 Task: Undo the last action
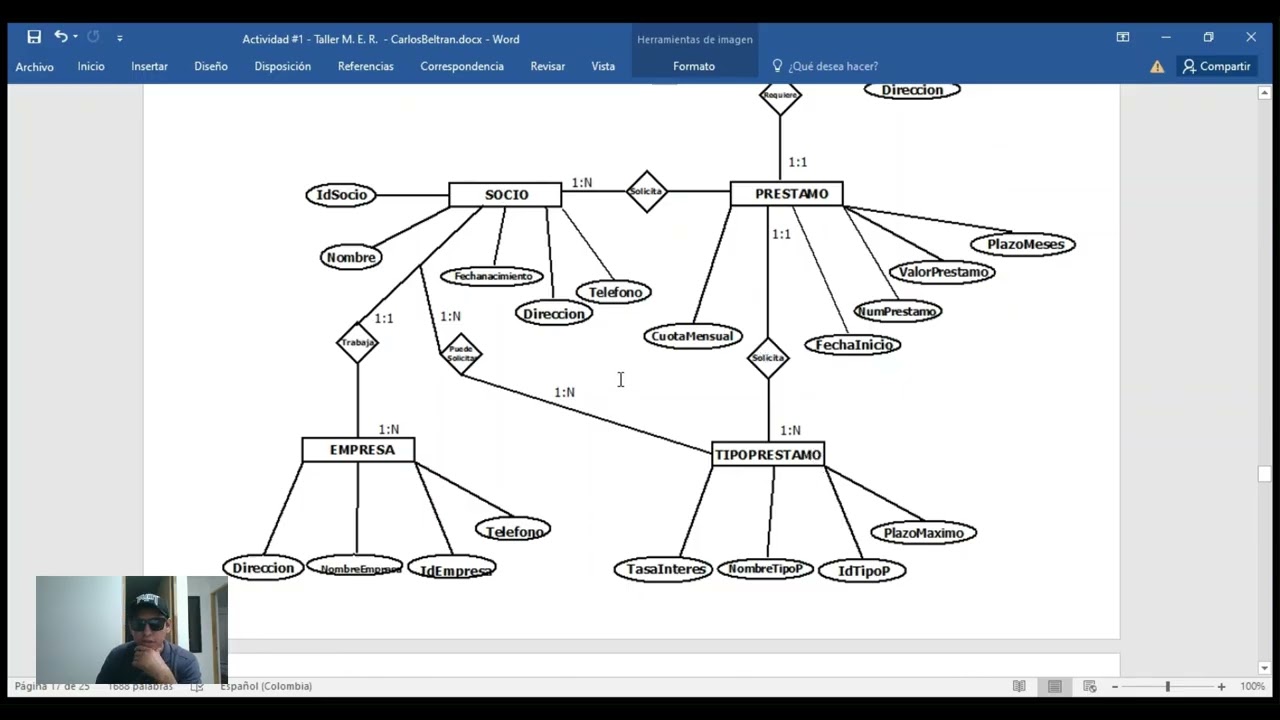[x=60, y=37]
